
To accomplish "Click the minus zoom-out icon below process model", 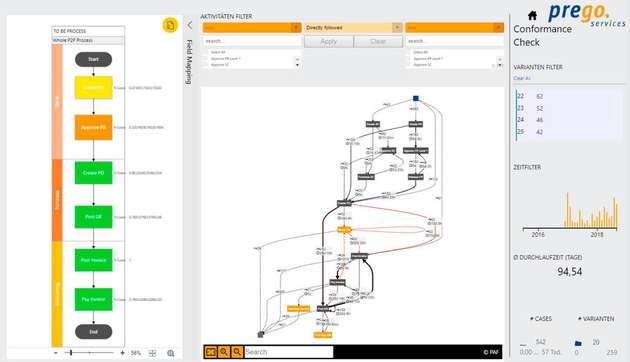I will click(x=56, y=353).
